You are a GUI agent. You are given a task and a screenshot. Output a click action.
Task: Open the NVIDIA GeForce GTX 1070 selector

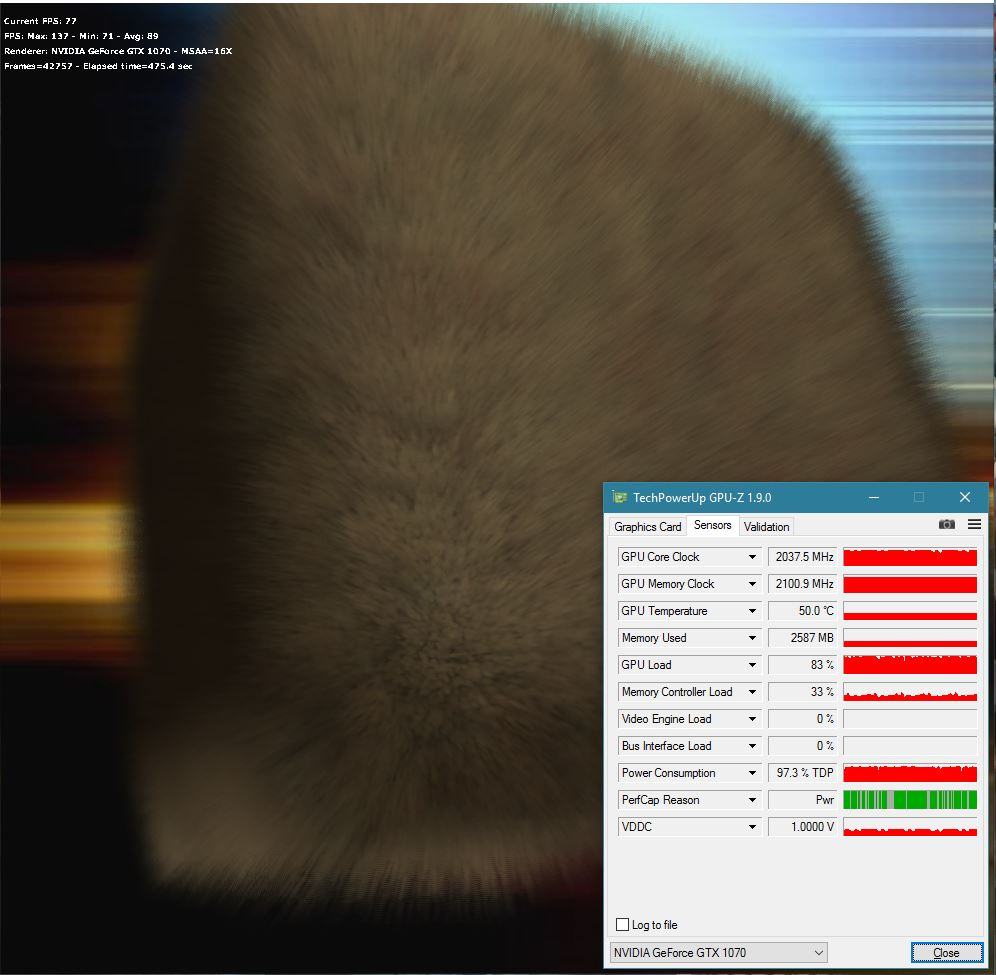click(x=718, y=952)
